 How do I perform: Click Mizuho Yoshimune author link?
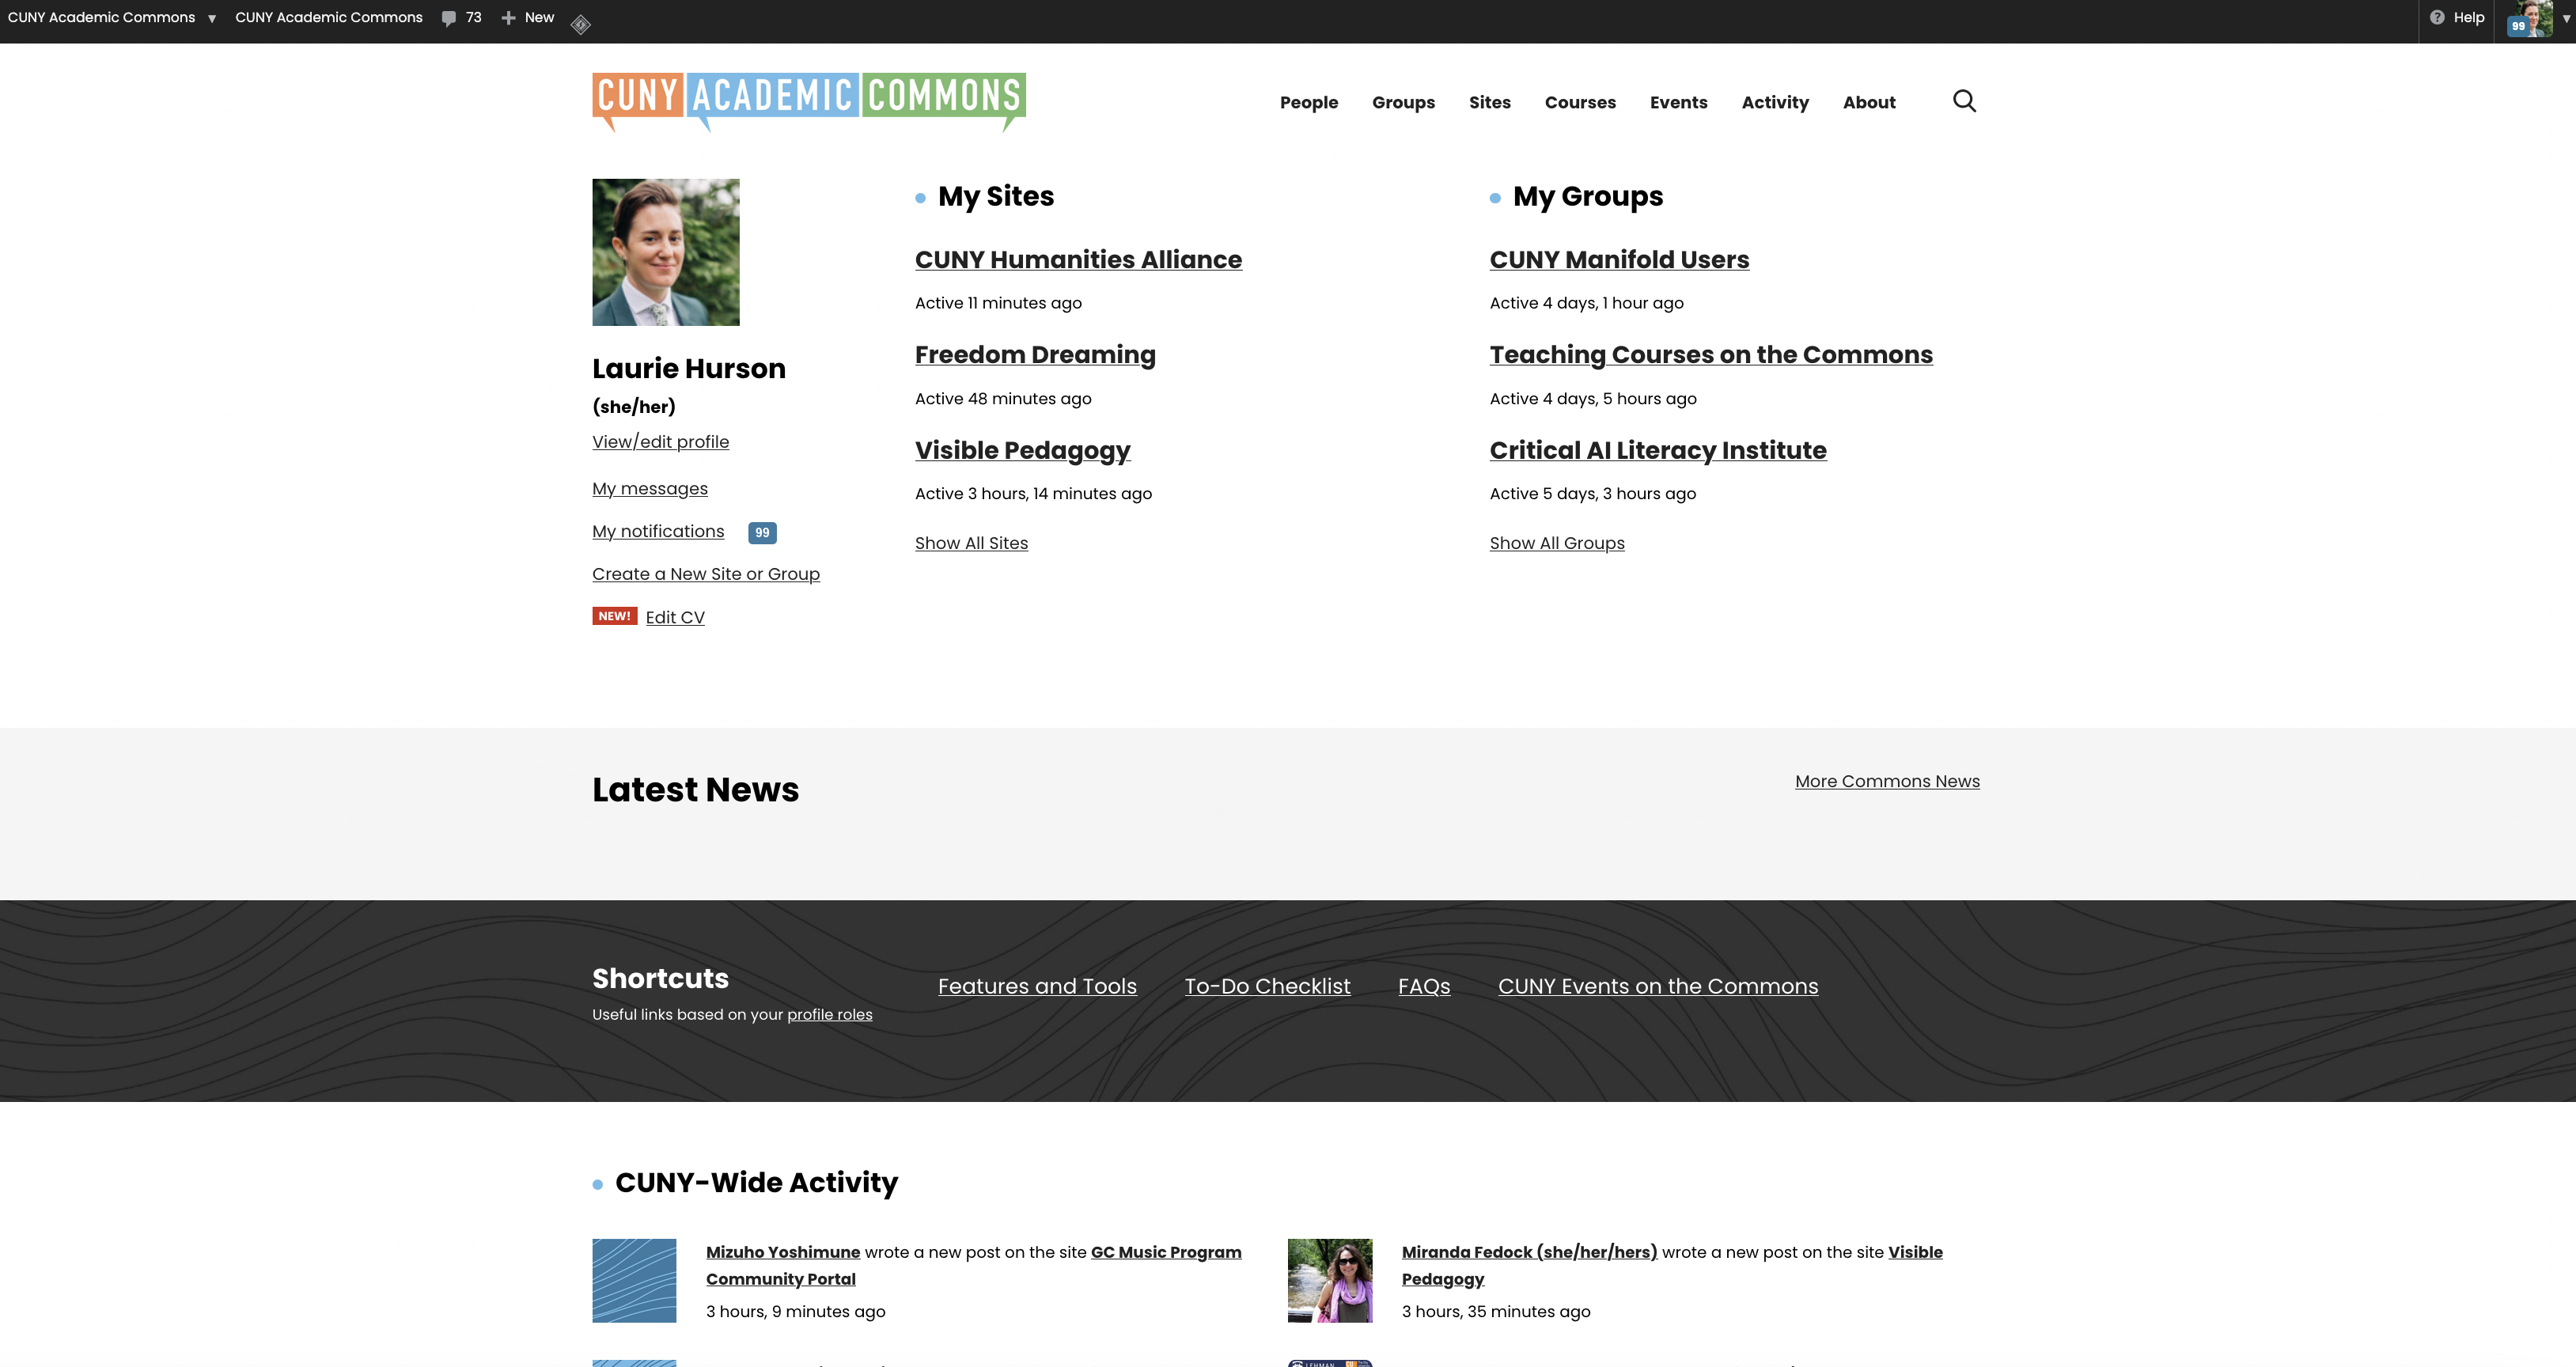[x=783, y=1252]
